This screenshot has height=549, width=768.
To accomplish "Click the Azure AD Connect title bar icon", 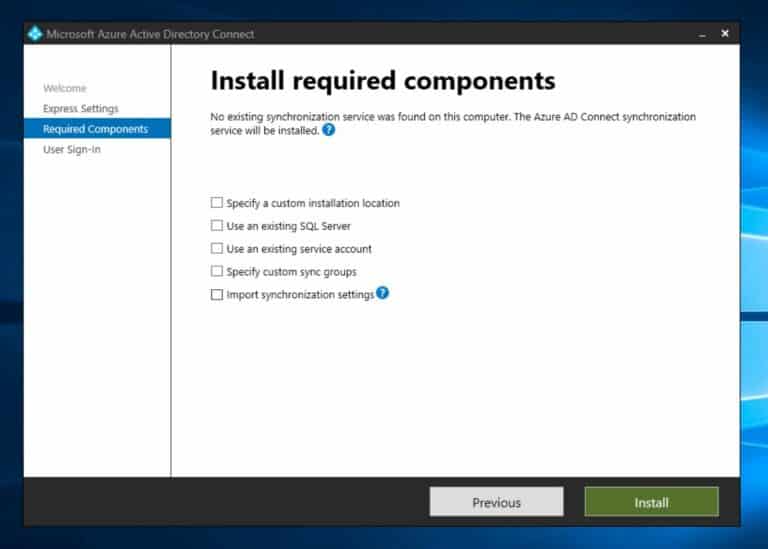I will (x=35, y=33).
